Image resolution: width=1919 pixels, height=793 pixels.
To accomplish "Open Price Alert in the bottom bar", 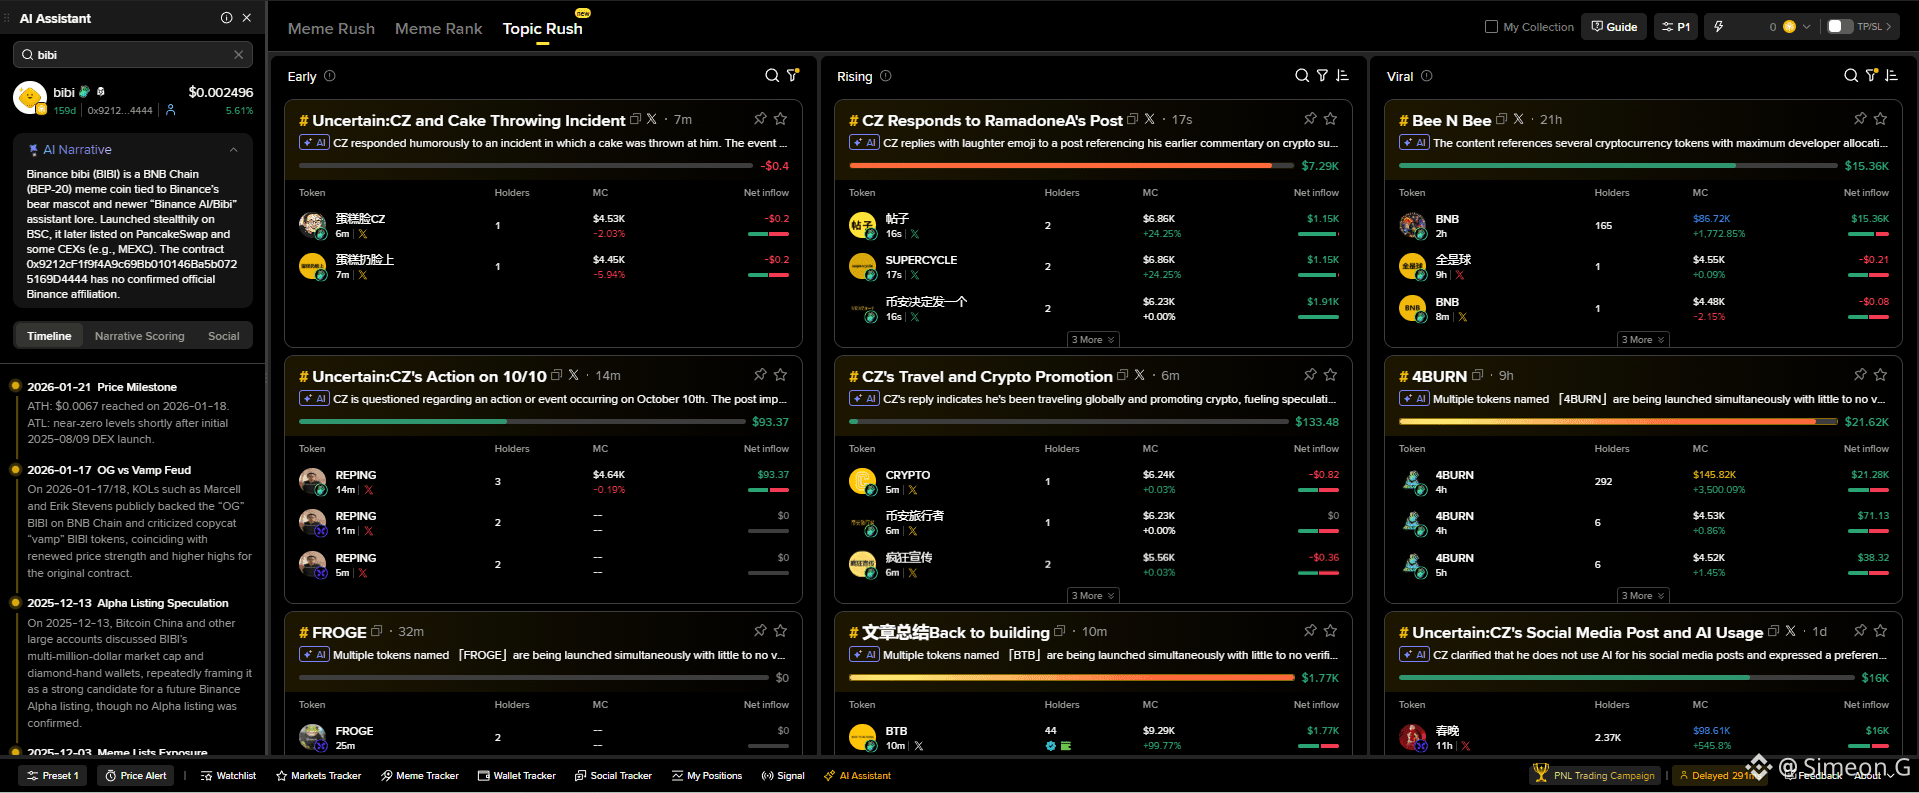I will point(136,776).
